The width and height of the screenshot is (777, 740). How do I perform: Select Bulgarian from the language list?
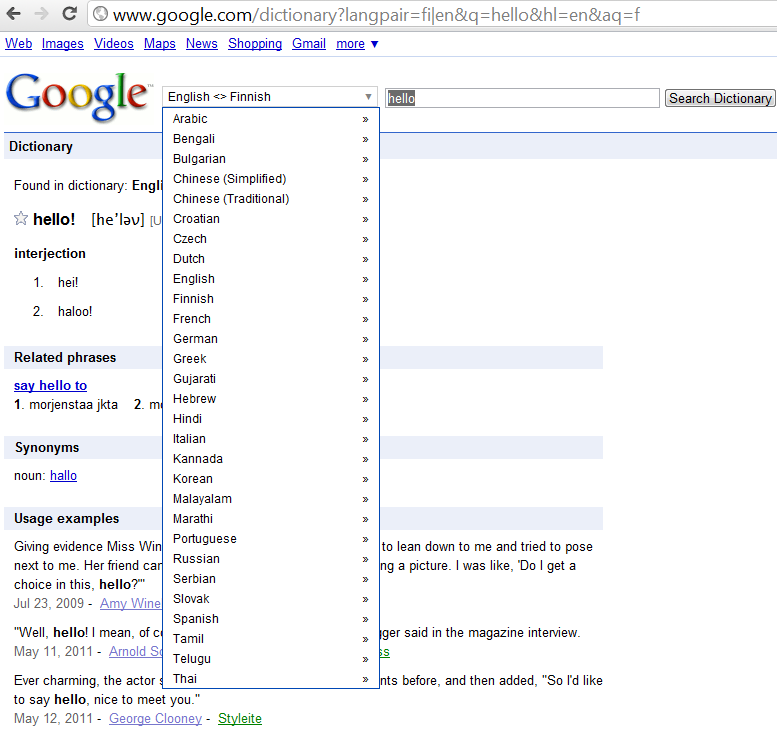click(271, 159)
